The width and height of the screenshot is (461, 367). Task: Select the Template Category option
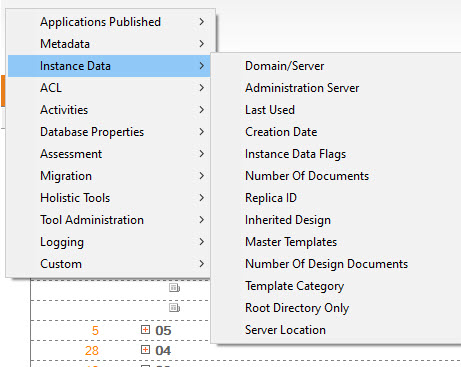coord(337,286)
